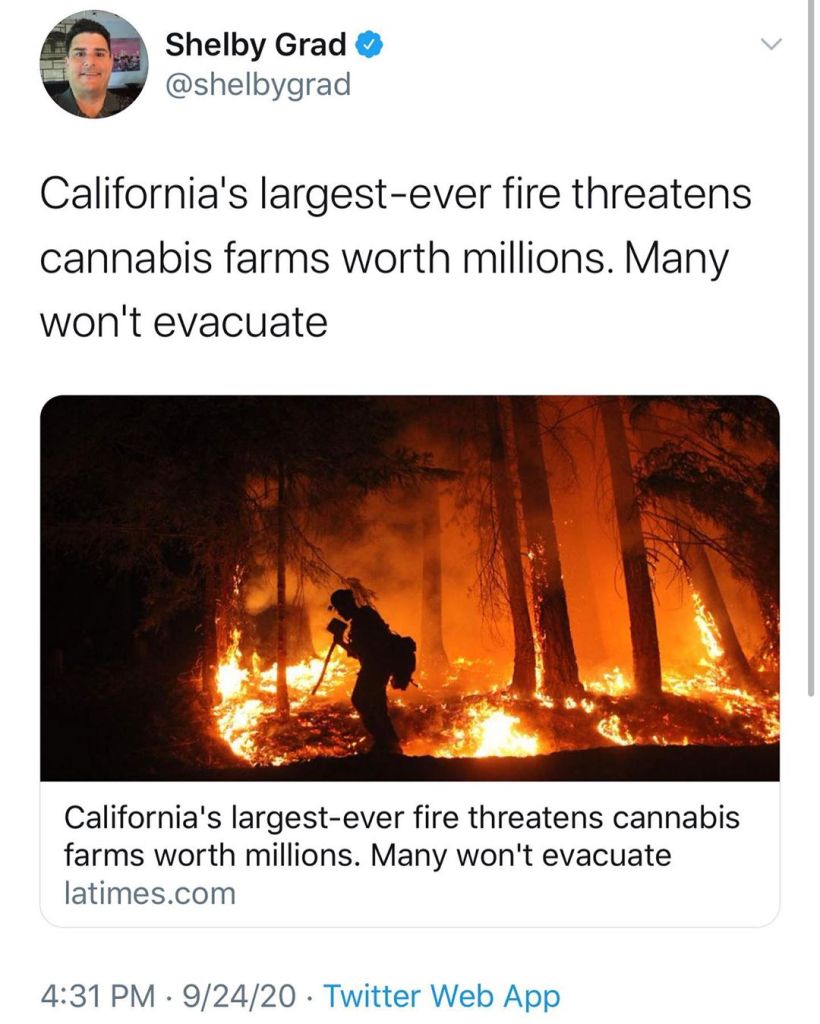
Task: Click the blue verified badge
Action: tap(370, 45)
